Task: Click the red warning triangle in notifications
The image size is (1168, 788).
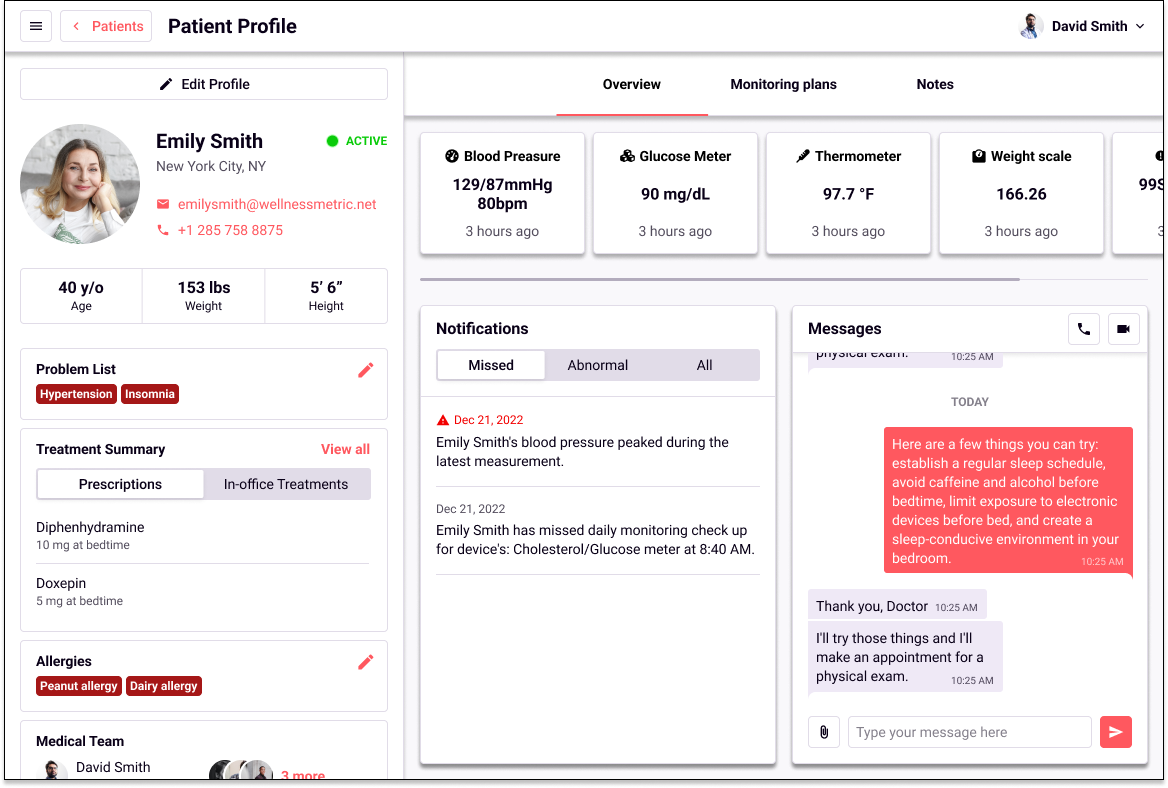Action: (443, 420)
